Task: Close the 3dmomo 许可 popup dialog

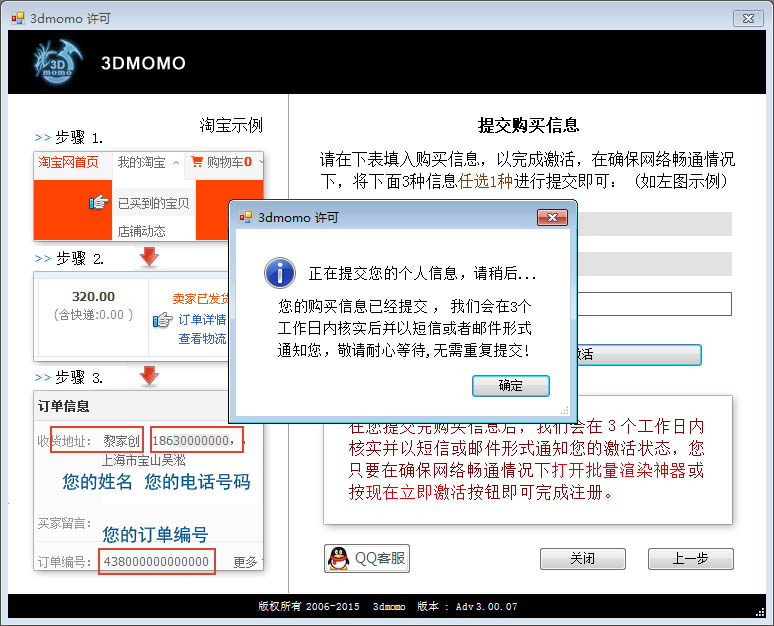Action: (x=552, y=217)
